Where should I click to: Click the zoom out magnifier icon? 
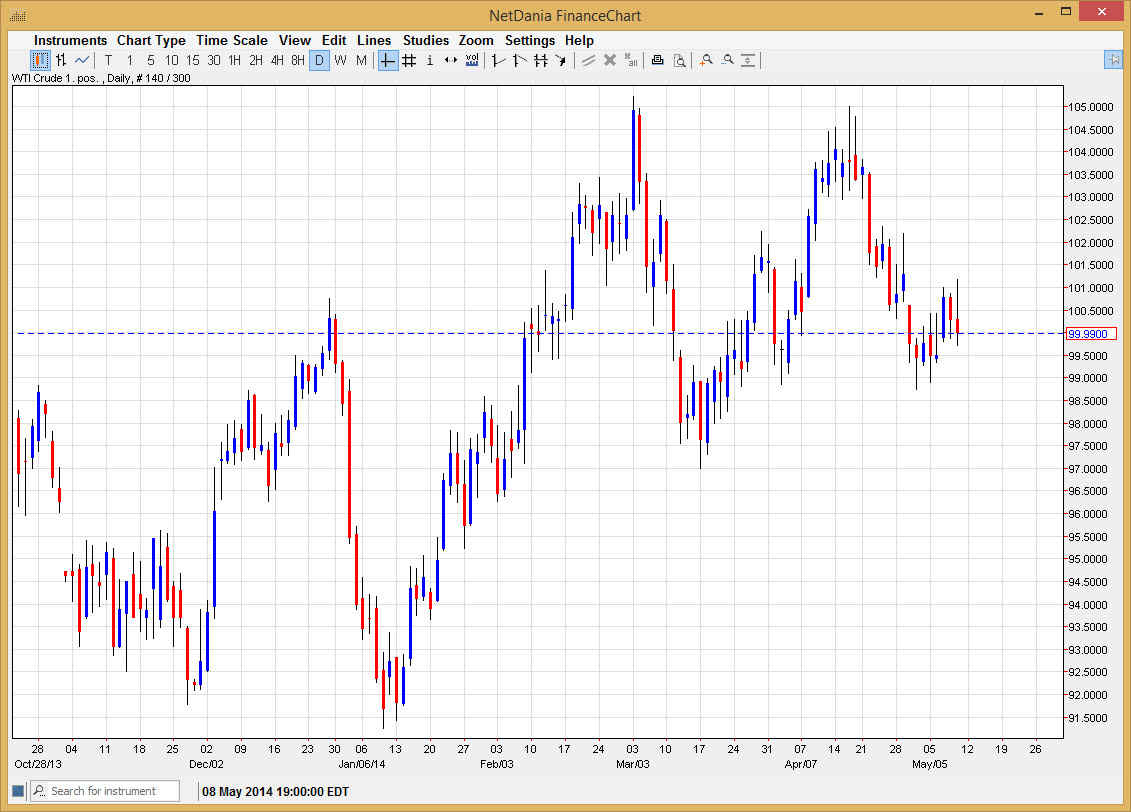727,60
